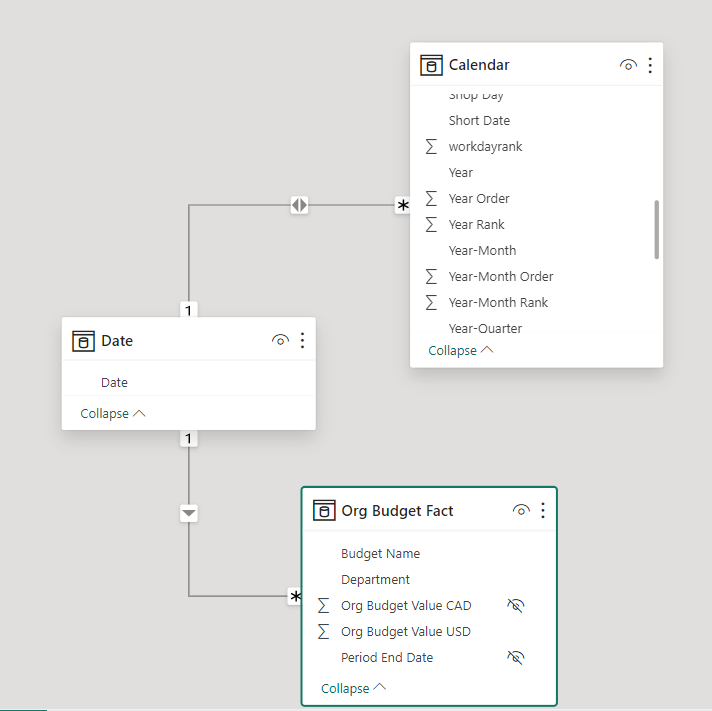712x711 pixels.
Task: Open Calendar table more options menu
Action: tap(650, 65)
